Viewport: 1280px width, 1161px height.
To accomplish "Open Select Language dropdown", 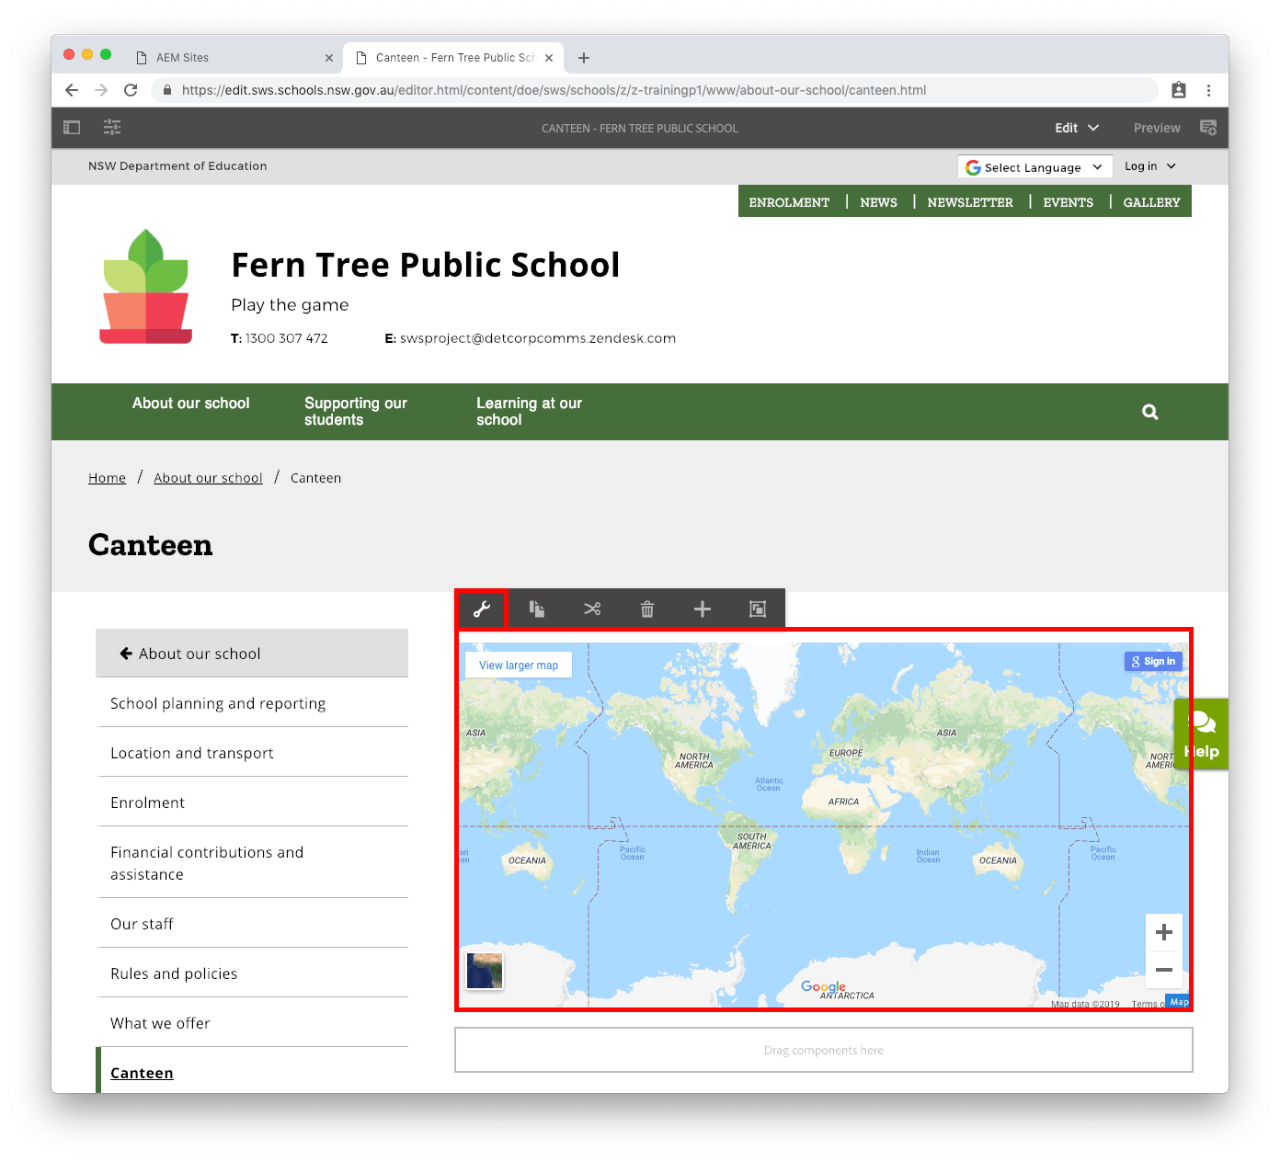I will [x=1034, y=167].
